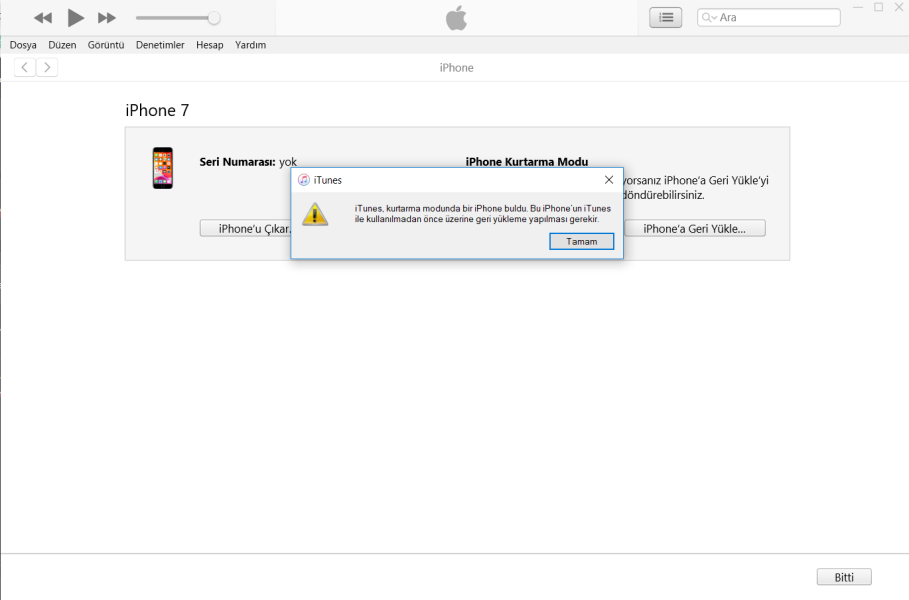Screen dimensions: 909x600
Task: Open the Dosya menu
Action: (x=23, y=45)
